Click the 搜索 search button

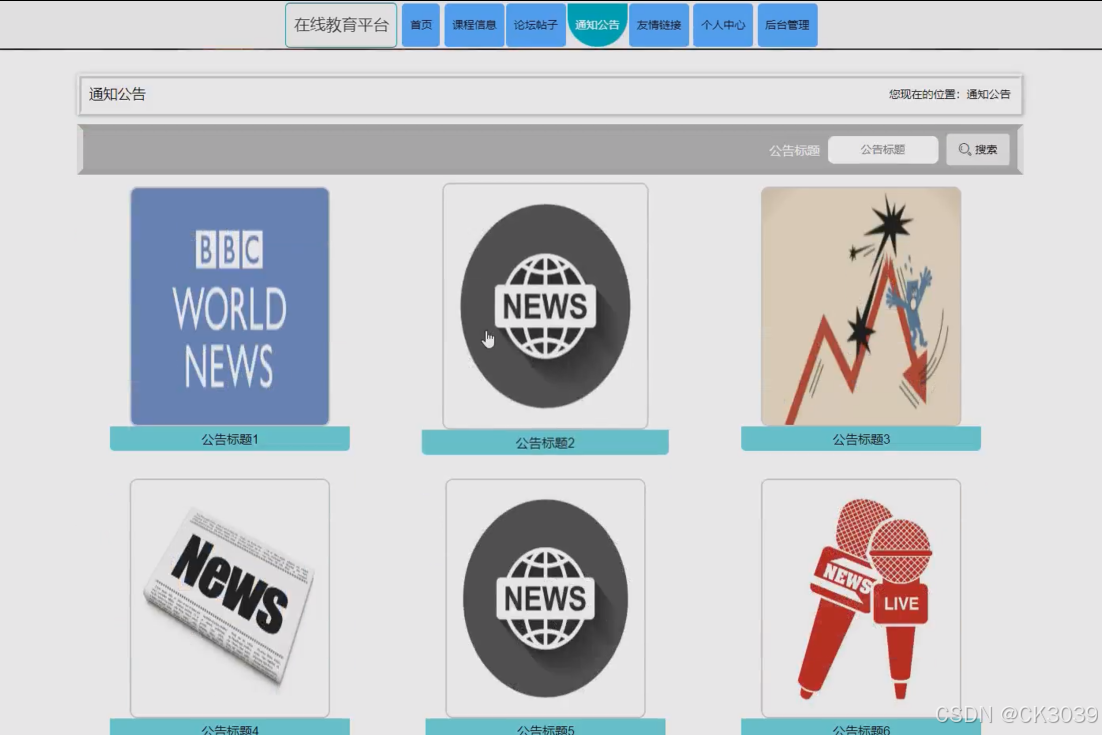point(978,150)
